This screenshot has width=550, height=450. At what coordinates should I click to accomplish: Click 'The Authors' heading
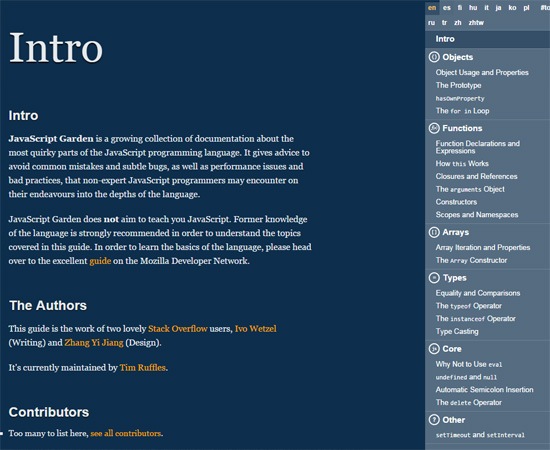48,305
